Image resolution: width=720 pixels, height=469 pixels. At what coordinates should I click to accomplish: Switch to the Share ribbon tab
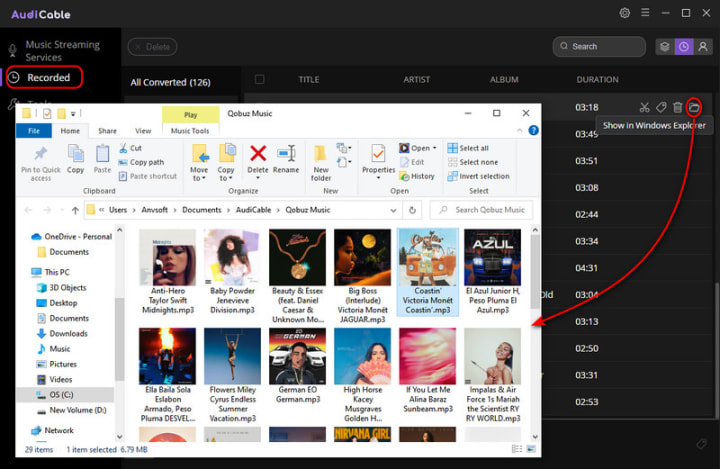[x=107, y=131]
